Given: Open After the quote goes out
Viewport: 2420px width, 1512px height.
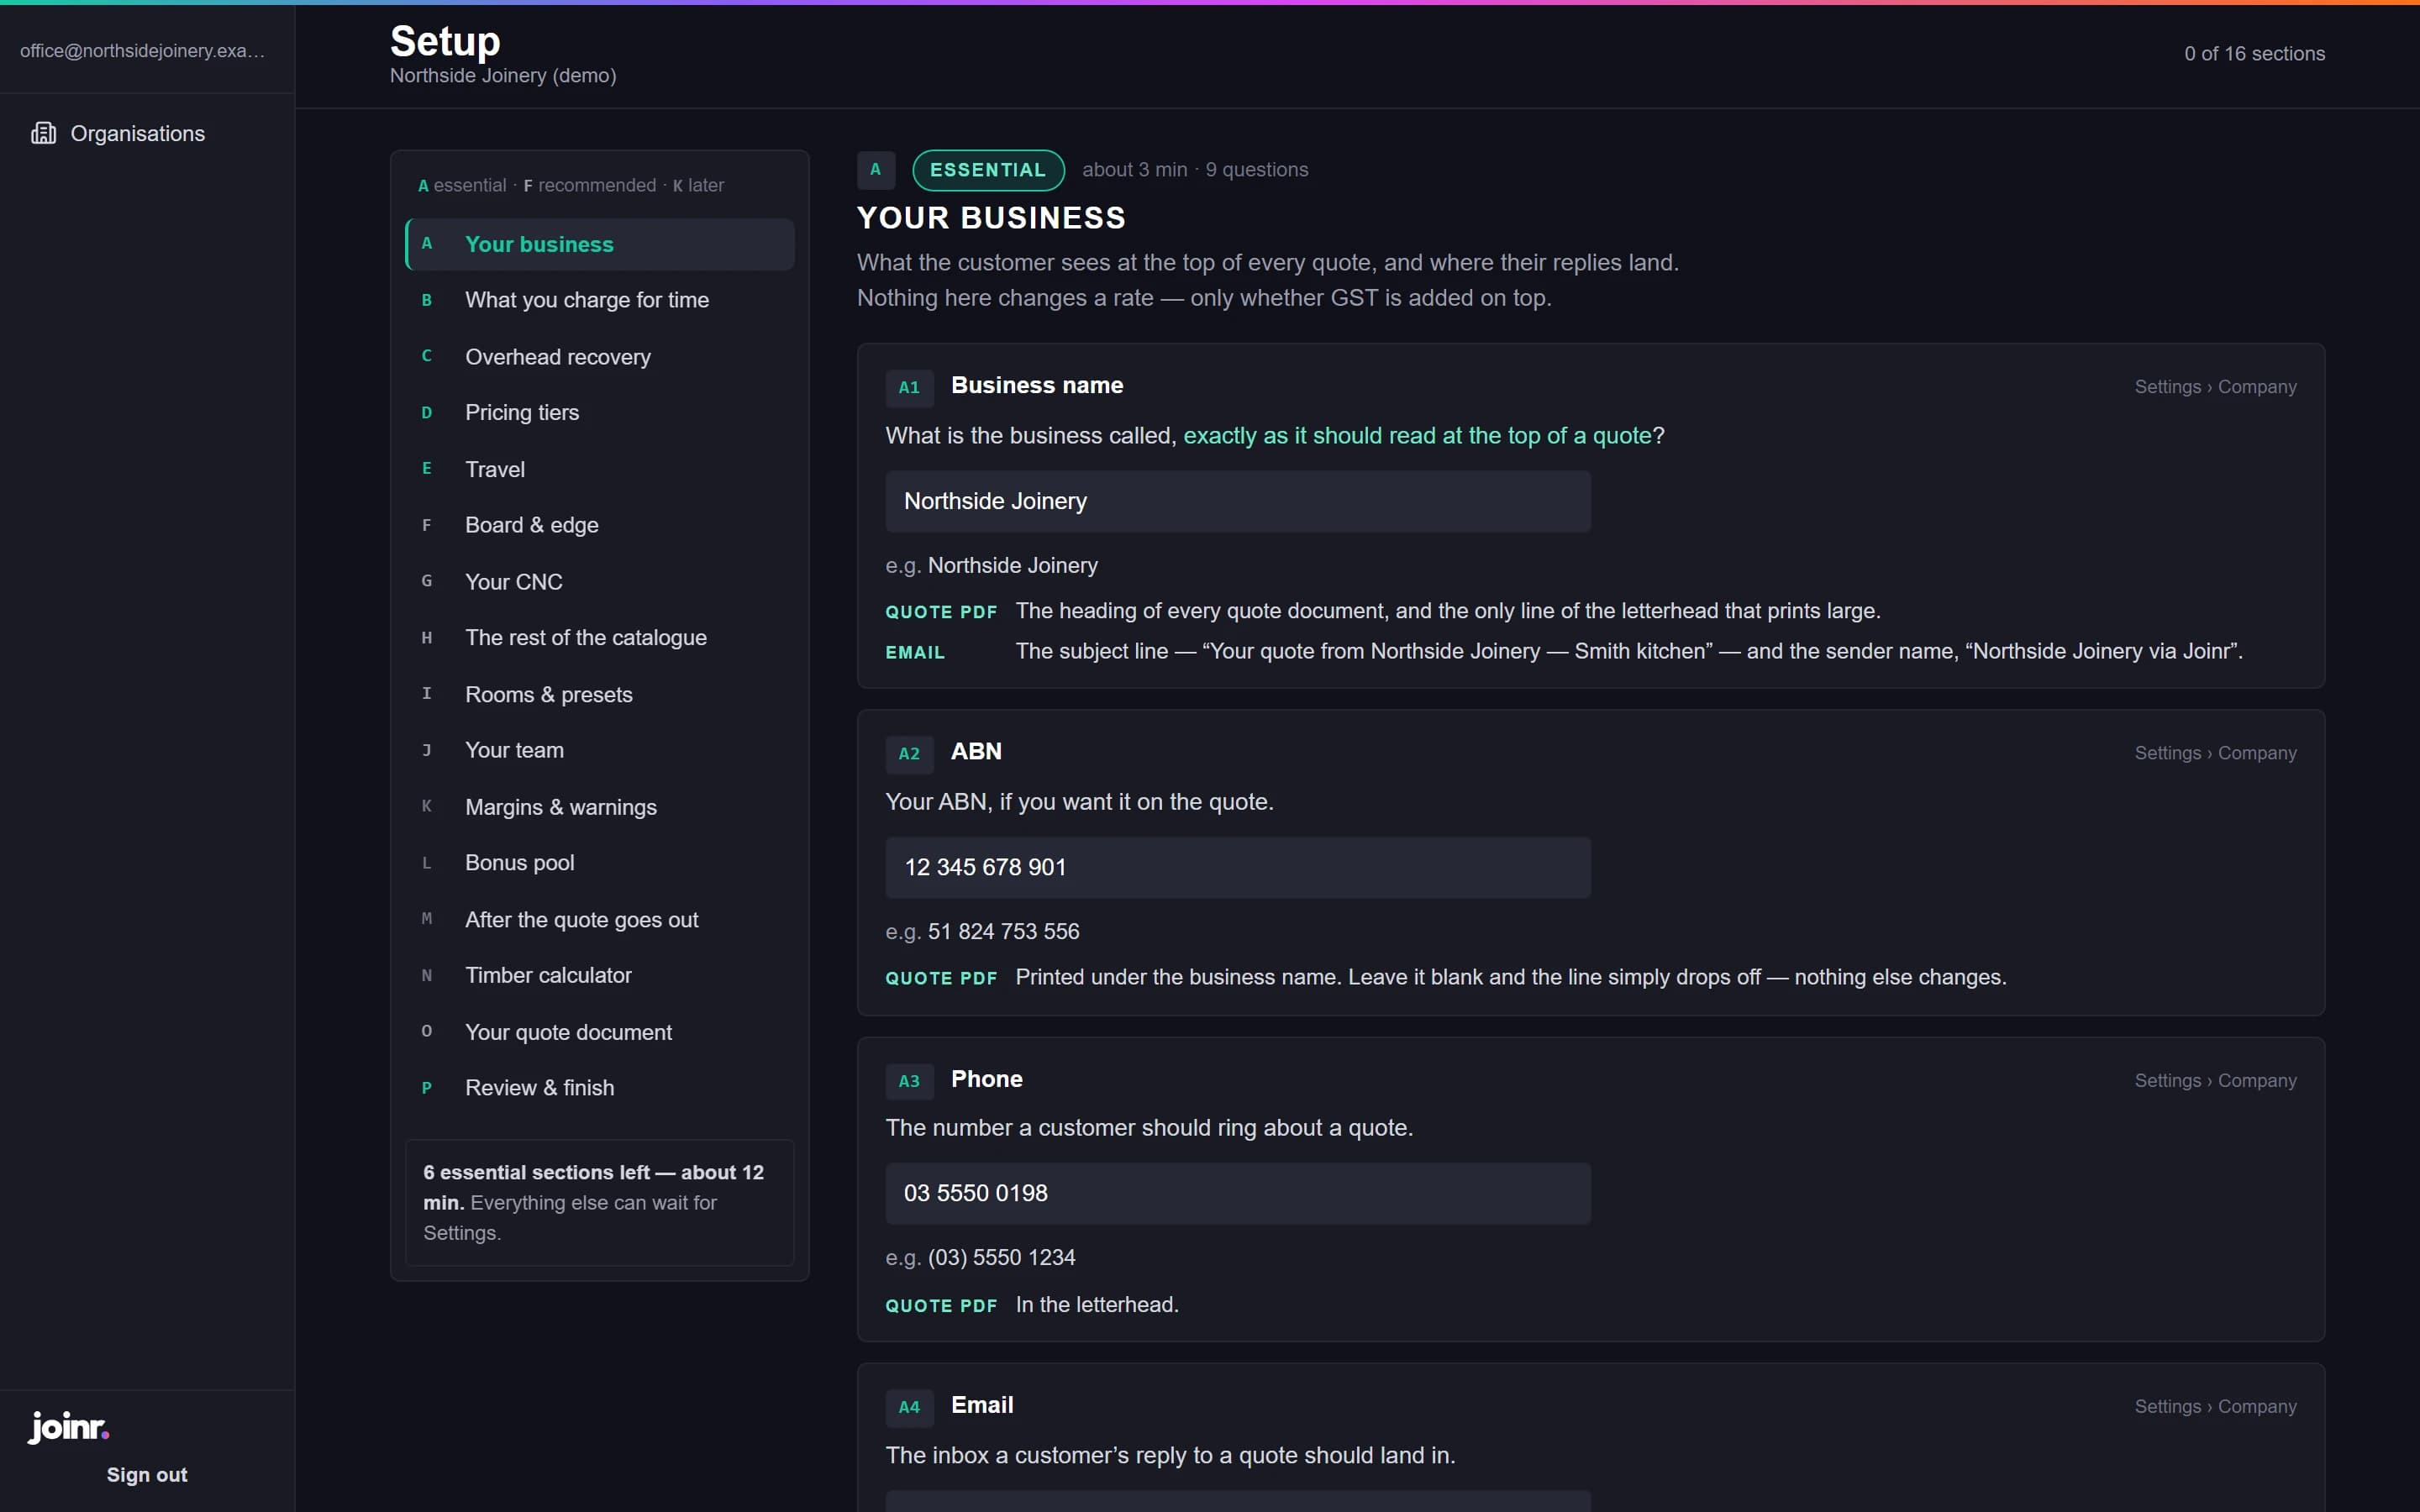Looking at the screenshot, I should [x=600, y=920].
